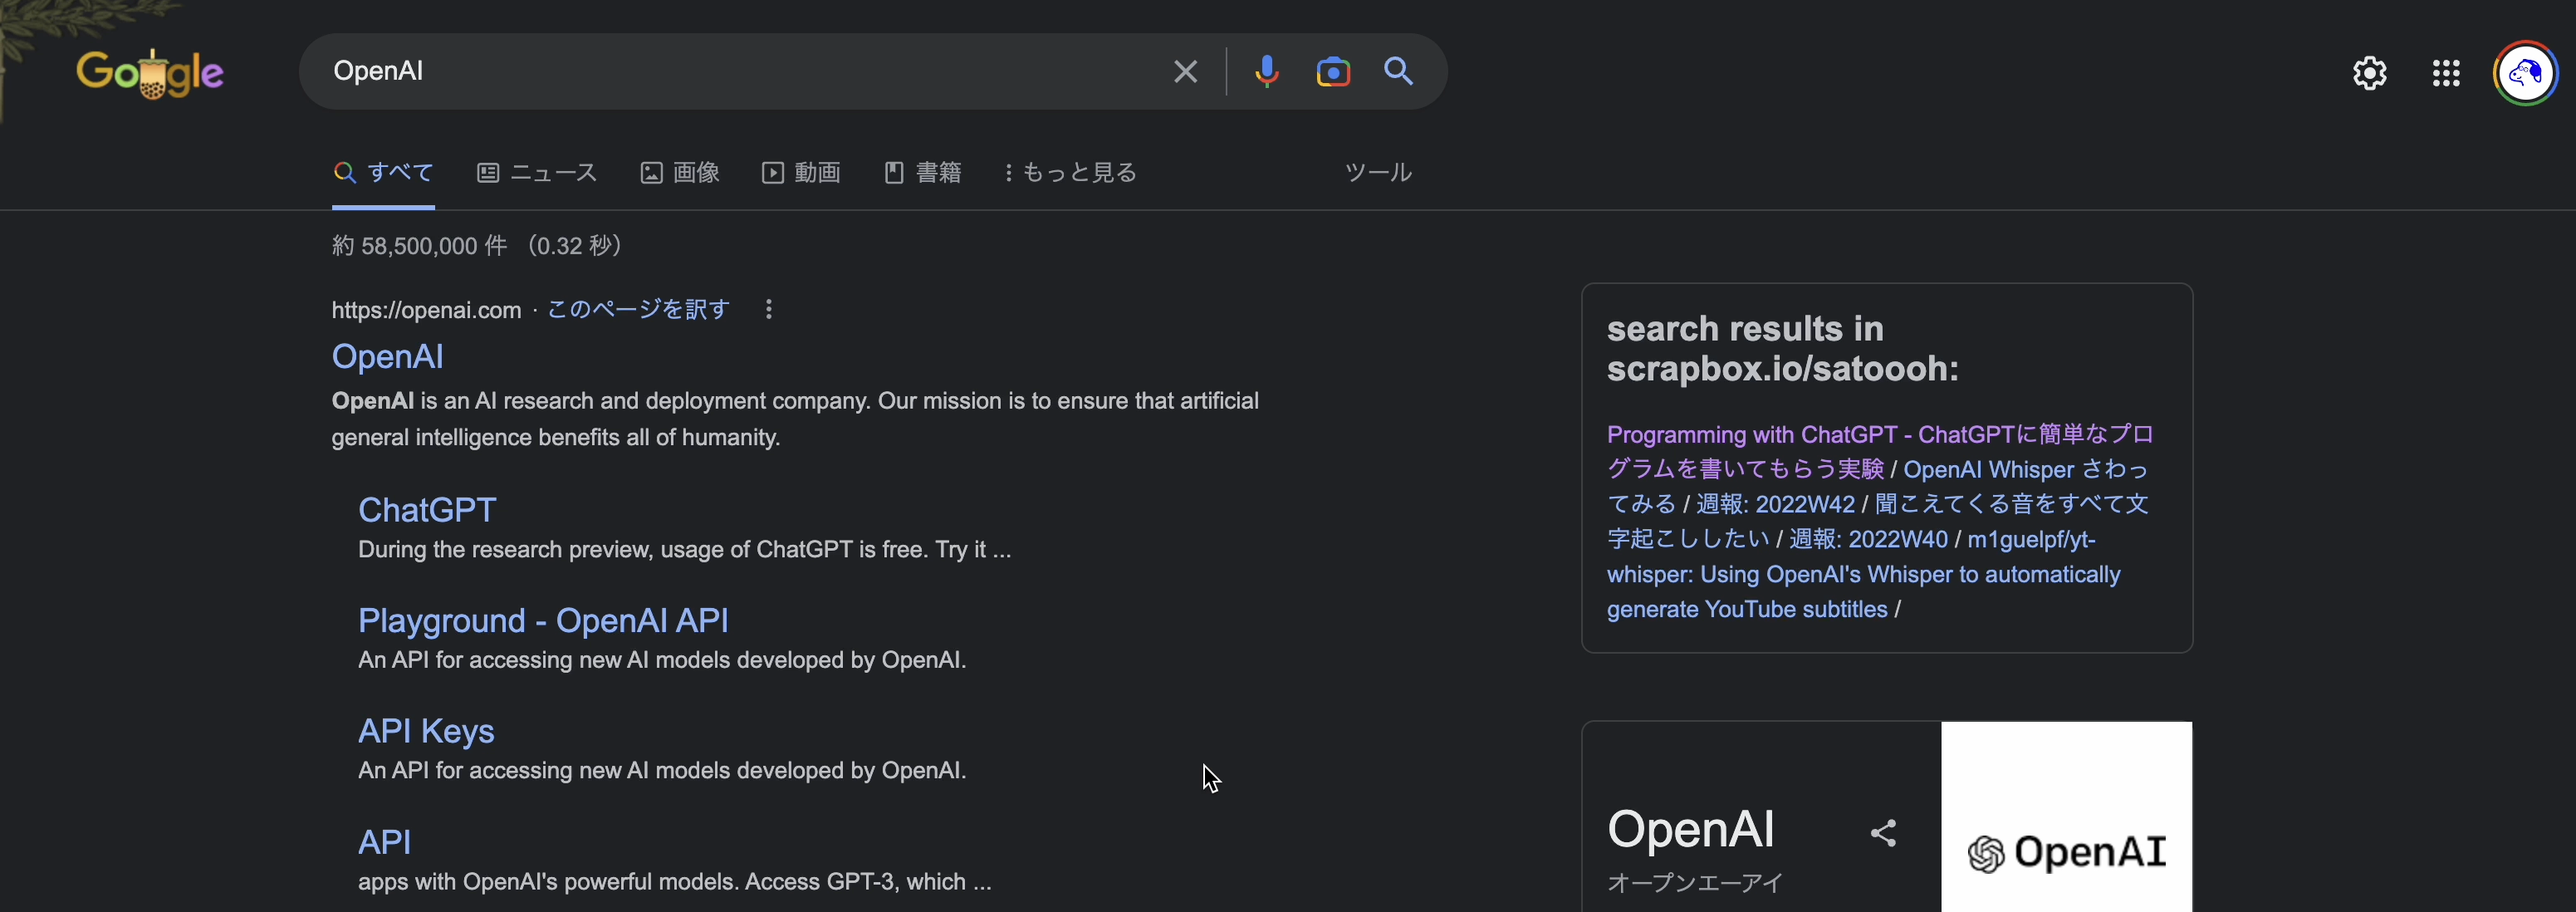Open the ChatGPT sitelink
The width and height of the screenshot is (2576, 912).
pyautogui.click(x=427, y=510)
